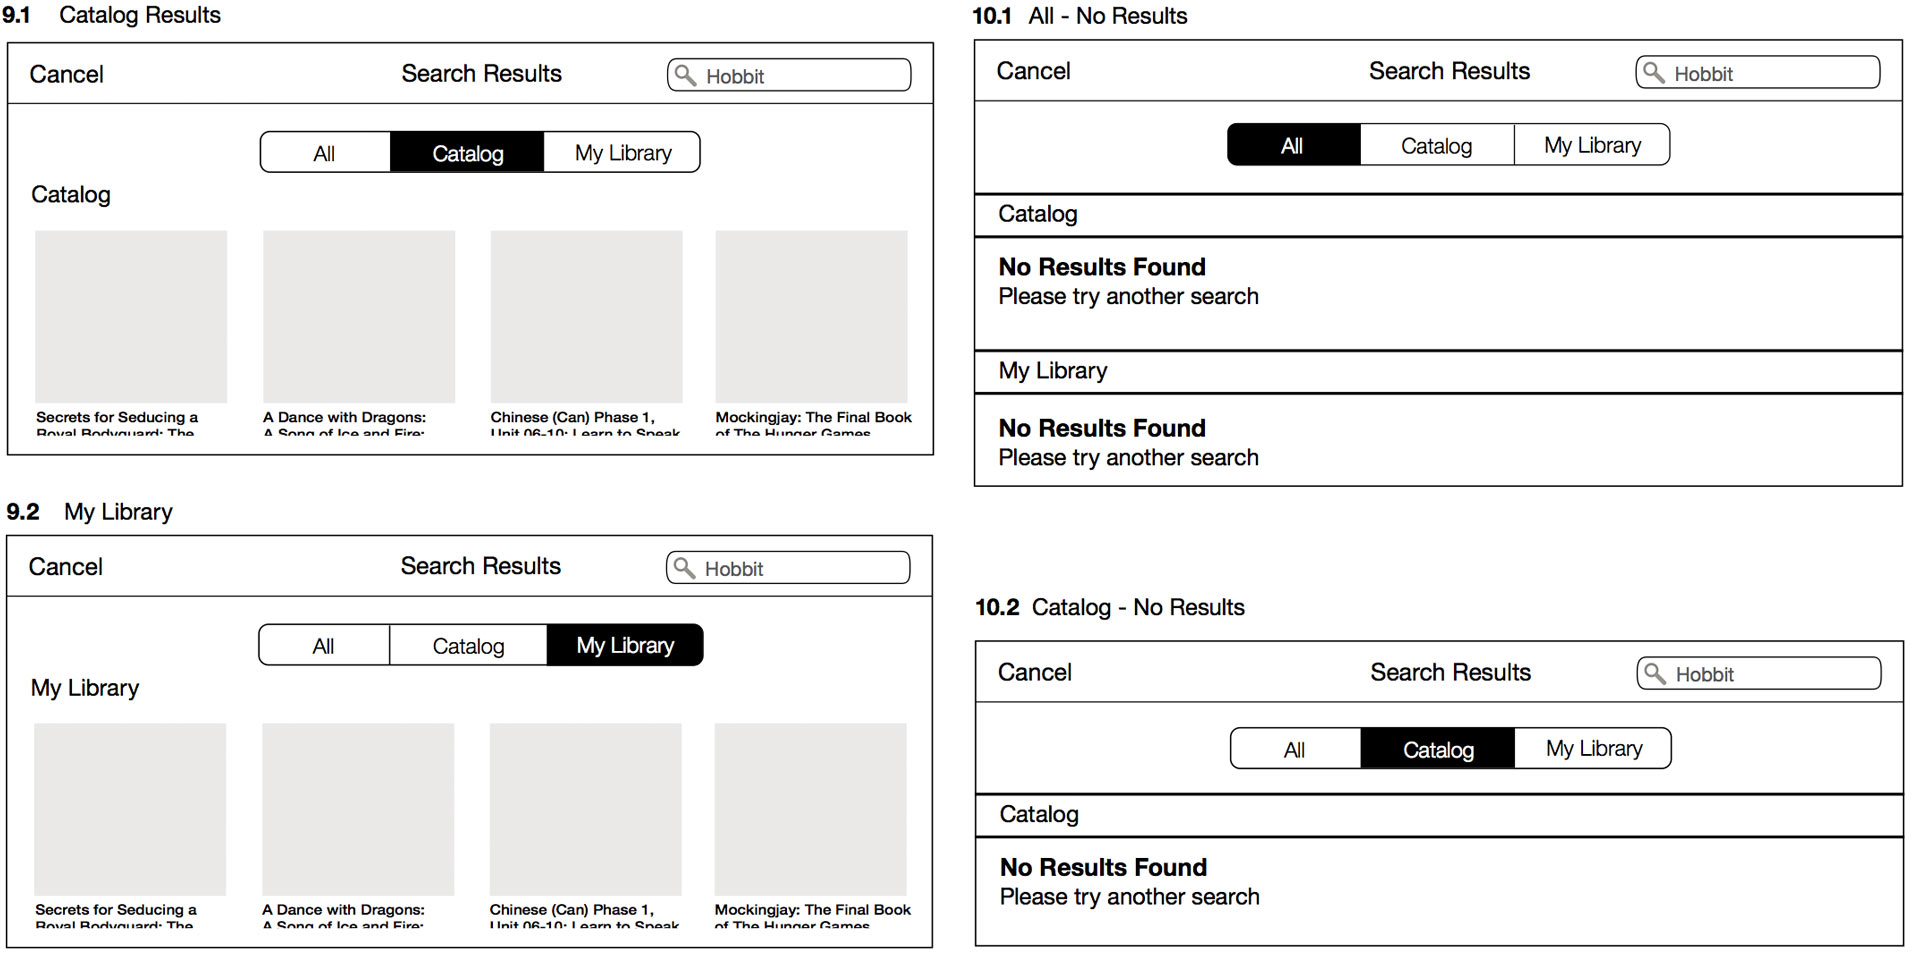Click Cancel in the 9.1 Catalog Results panel
Viewport: 1920px width, 970px height.
[x=66, y=74]
